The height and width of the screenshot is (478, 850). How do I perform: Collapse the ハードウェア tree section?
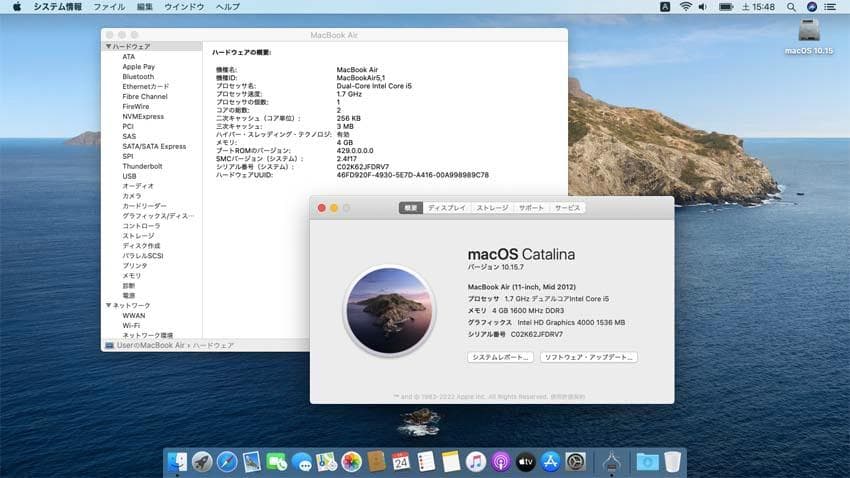[108, 47]
